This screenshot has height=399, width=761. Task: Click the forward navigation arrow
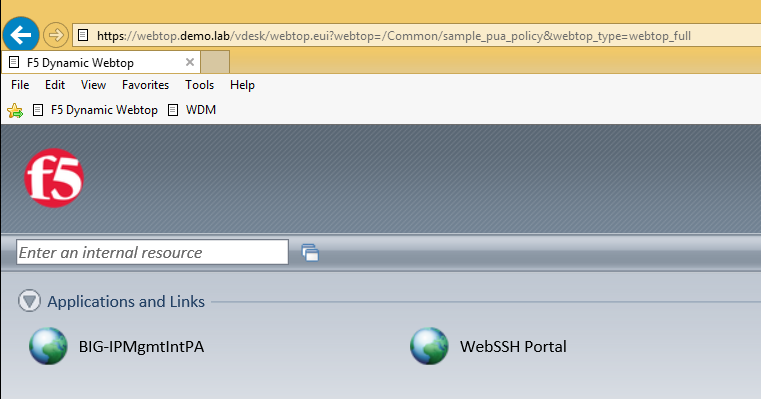pos(56,35)
